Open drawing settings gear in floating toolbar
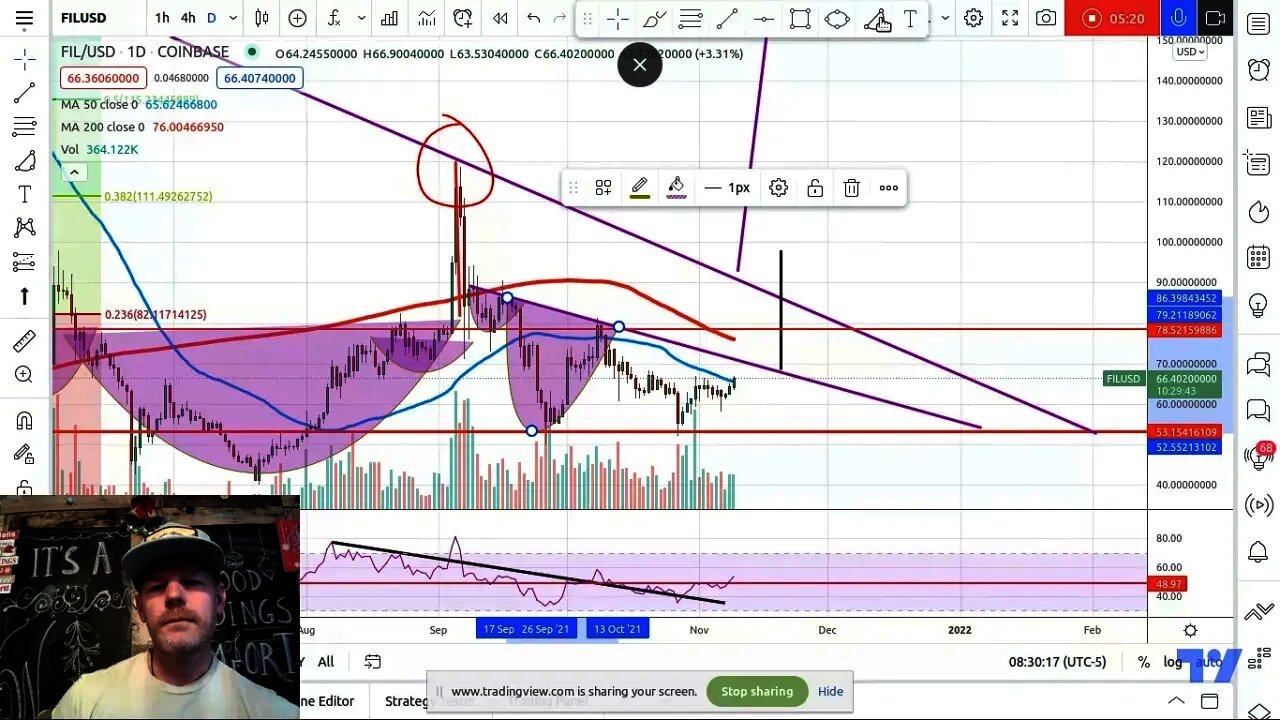 [x=778, y=187]
